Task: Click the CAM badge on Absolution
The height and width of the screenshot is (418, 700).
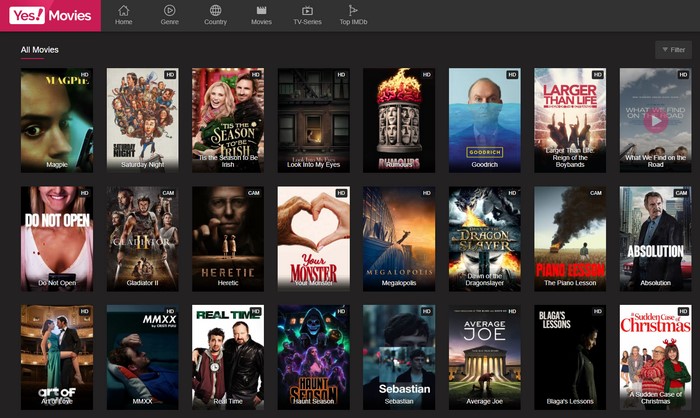Action: pyautogui.click(x=681, y=193)
